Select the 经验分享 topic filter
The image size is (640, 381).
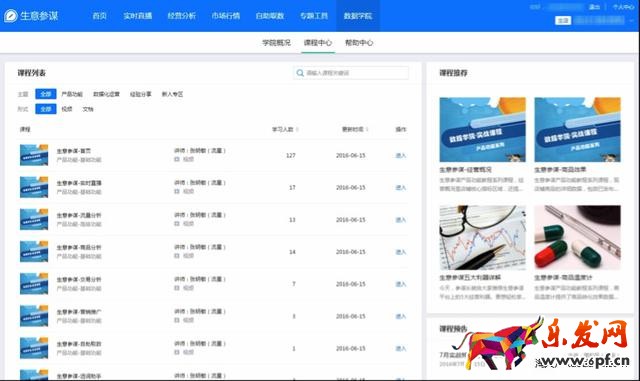140,94
